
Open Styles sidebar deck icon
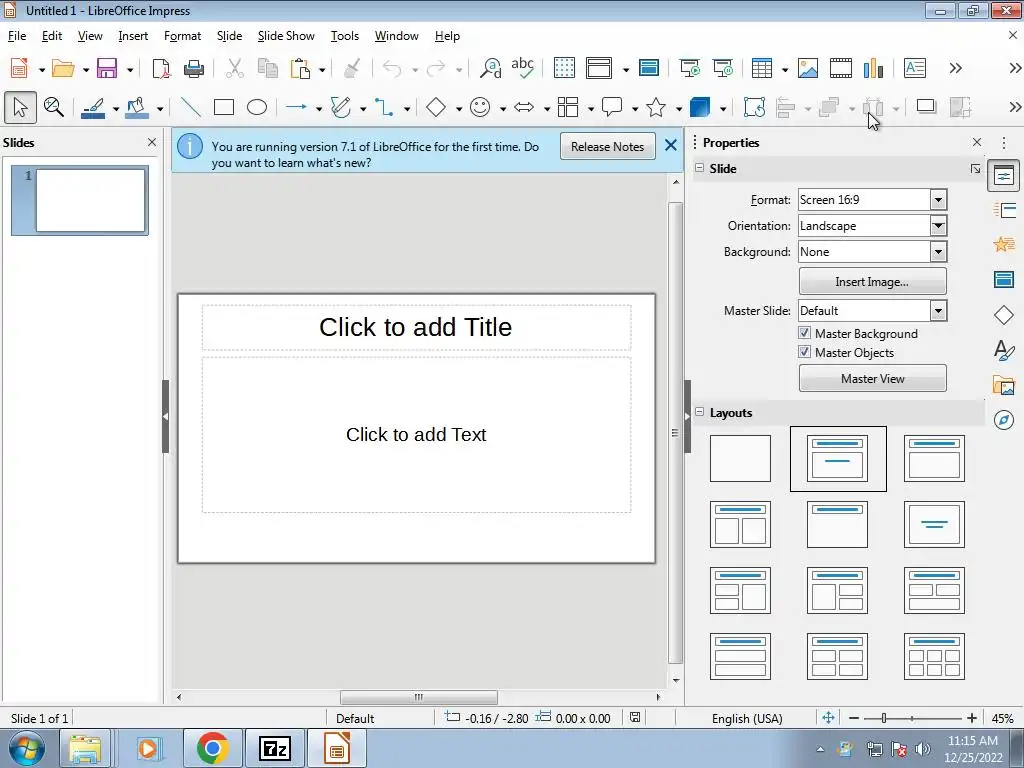tap(1004, 350)
